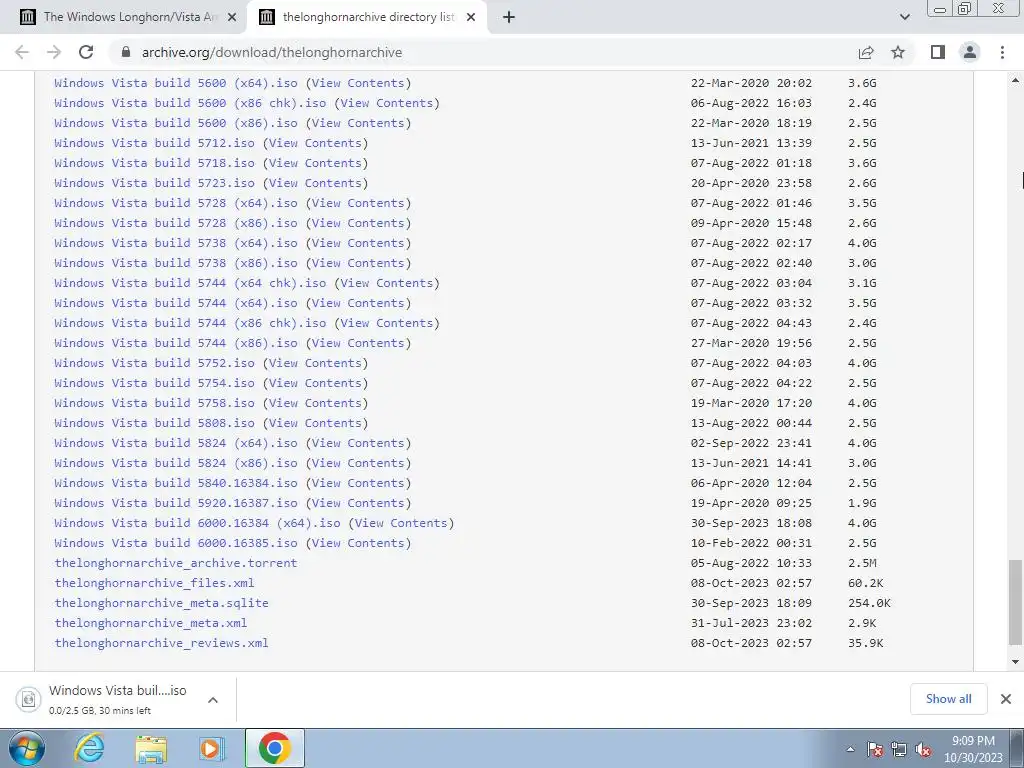Open Windows Vista build 5824 (x86).iso link

click(176, 463)
